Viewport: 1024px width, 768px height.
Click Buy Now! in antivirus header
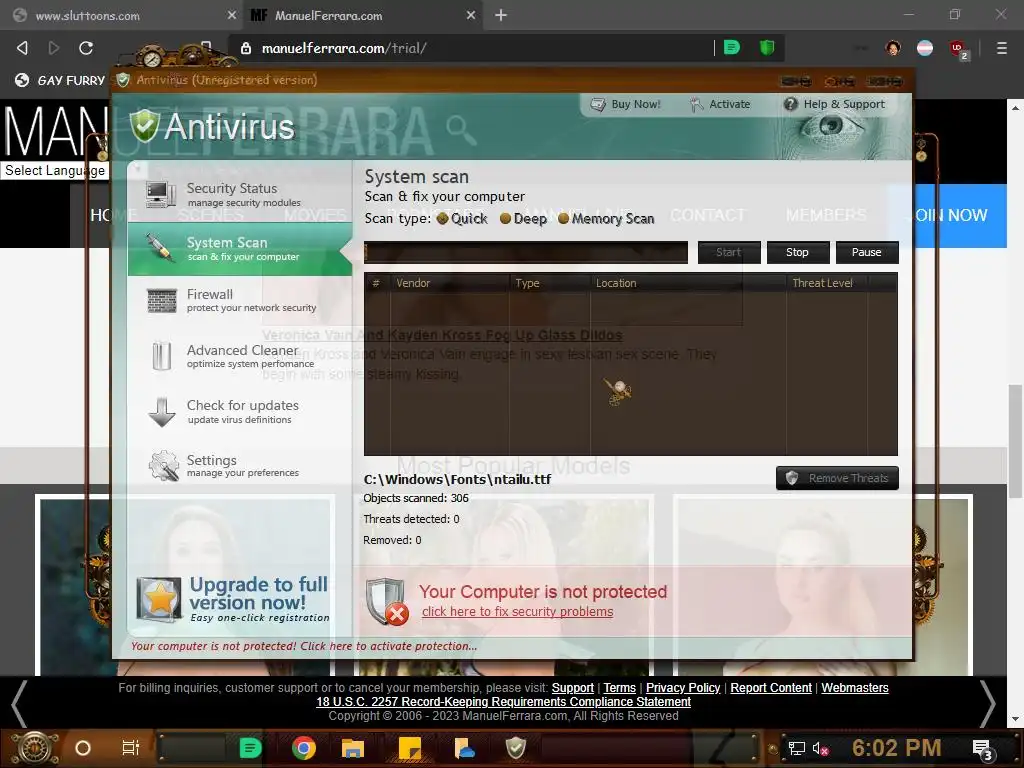(626, 104)
